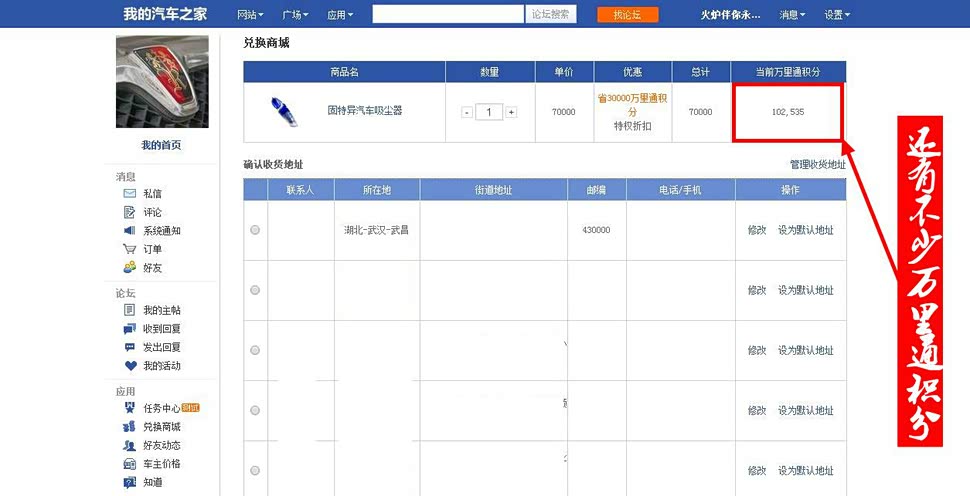The image size is (970, 496).
Task: Open 私信 text link in sidebar
Action: [153, 194]
